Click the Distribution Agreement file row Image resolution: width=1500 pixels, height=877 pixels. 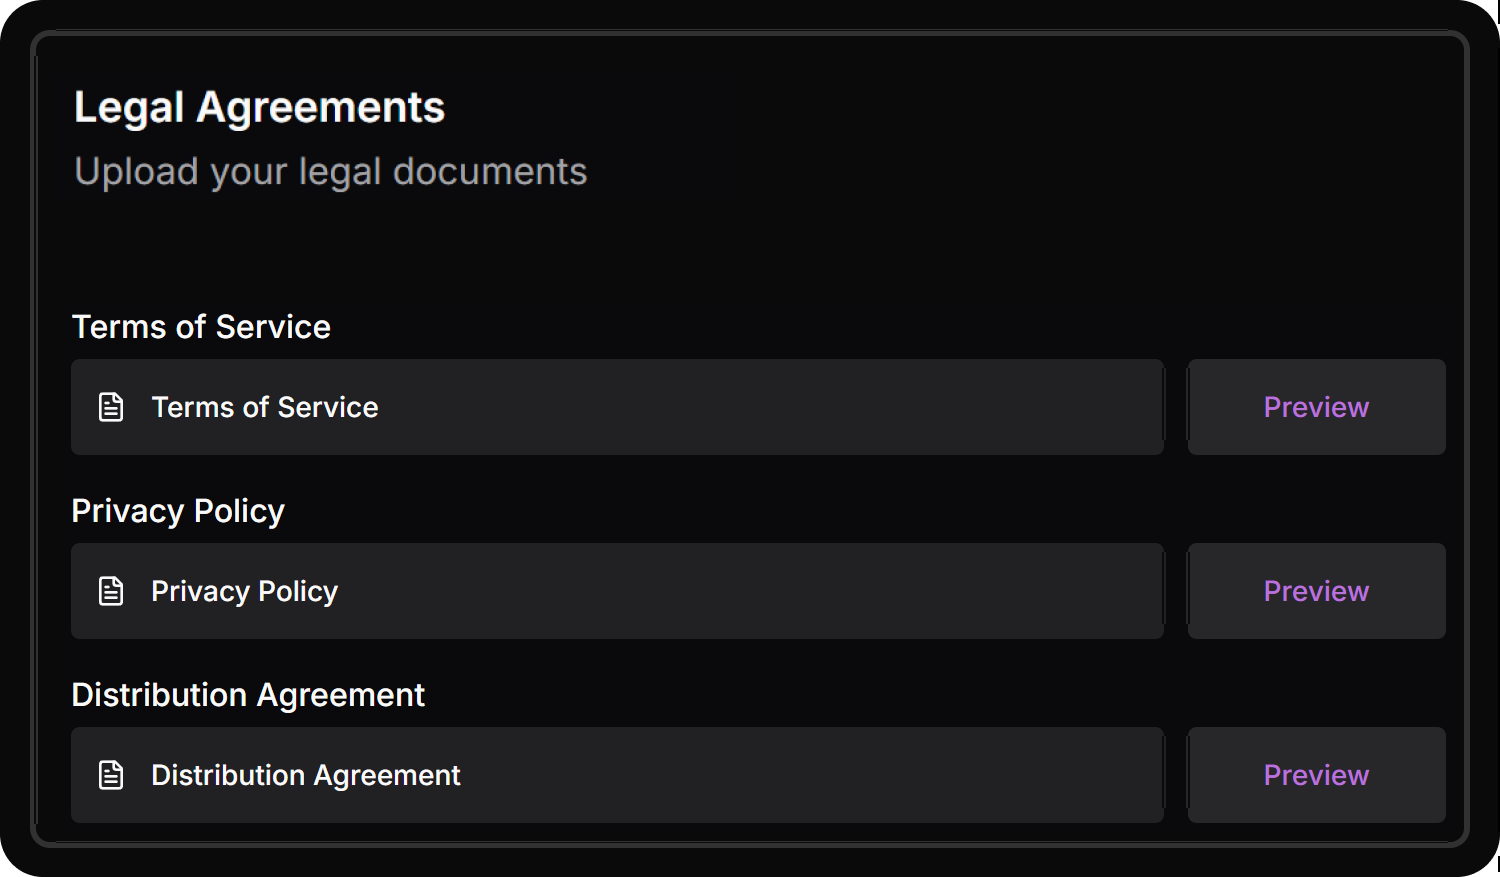click(x=617, y=775)
